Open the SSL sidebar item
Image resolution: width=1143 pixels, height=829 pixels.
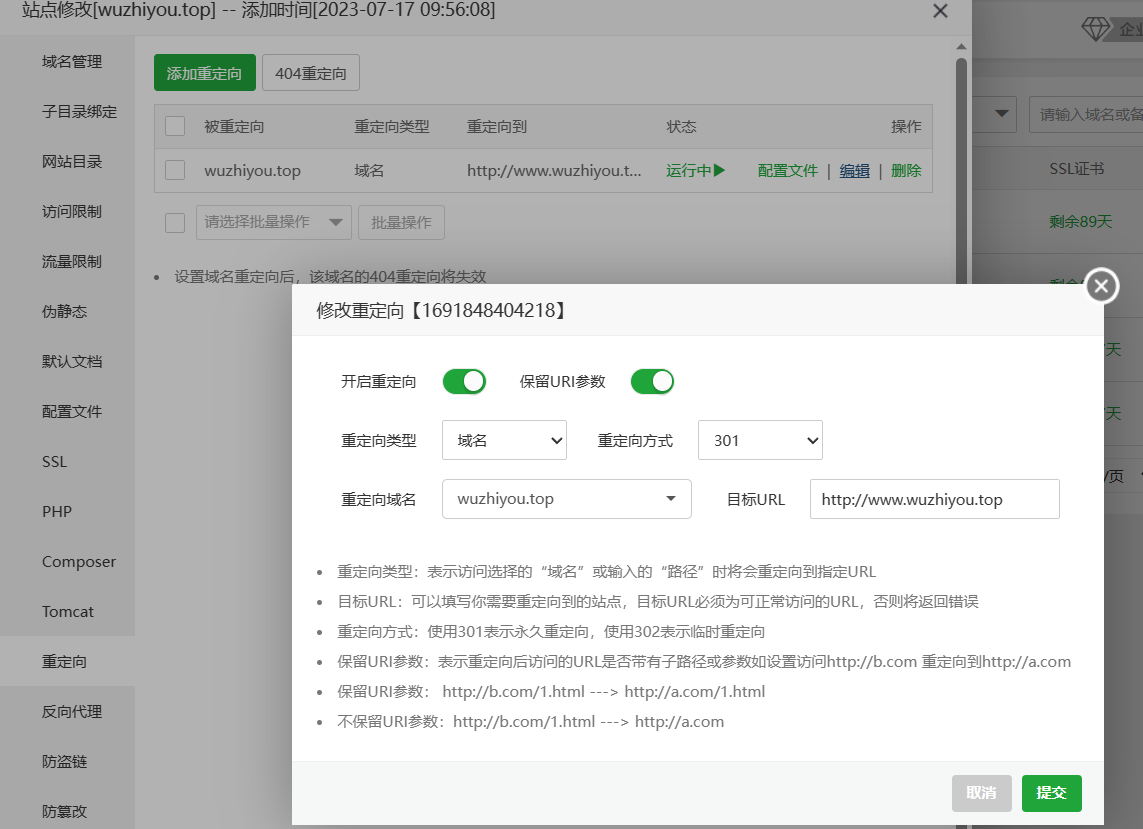55,462
